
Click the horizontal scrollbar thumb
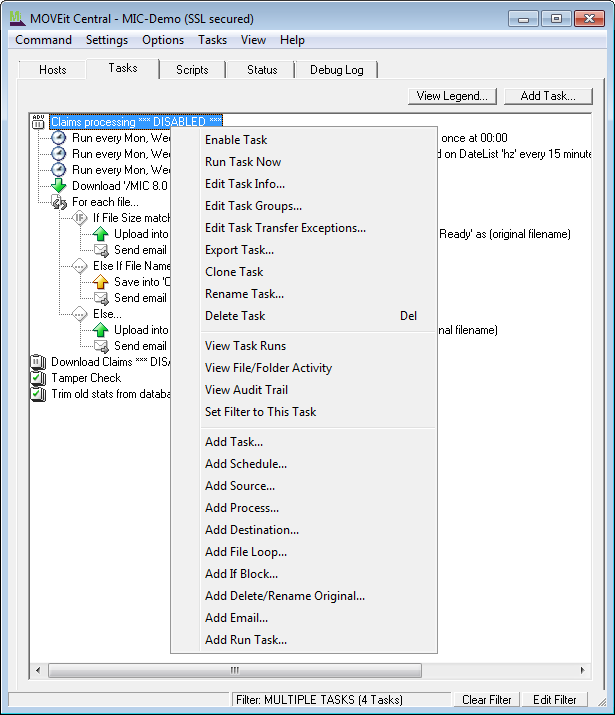pyautogui.click(x=235, y=670)
